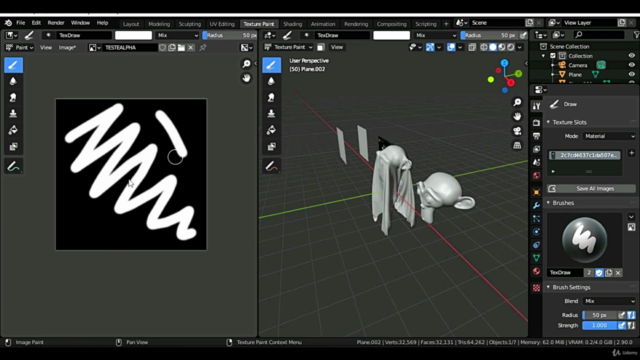
Task: Open the Render menu
Action: coord(56,23)
